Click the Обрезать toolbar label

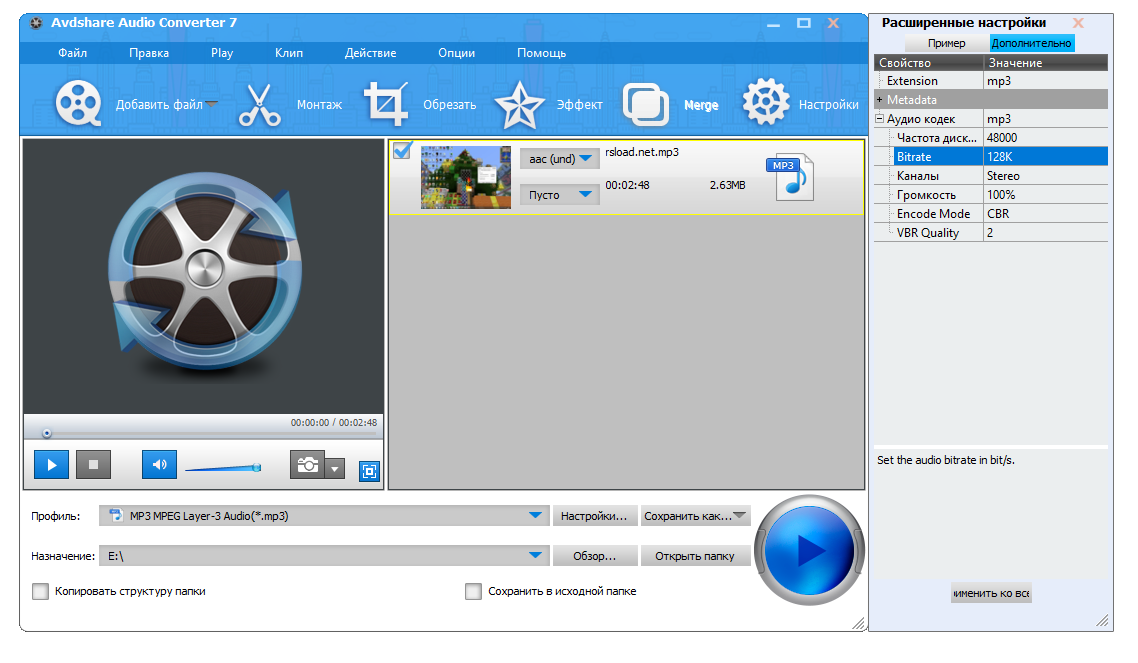449,104
